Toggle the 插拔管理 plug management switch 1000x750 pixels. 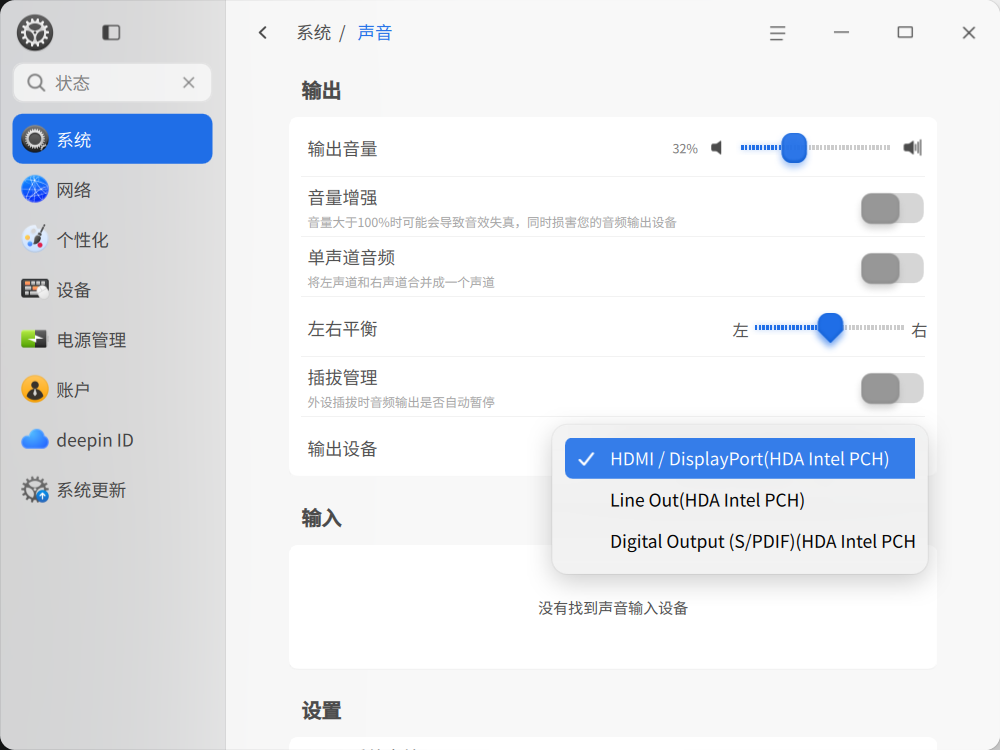click(x=892, y=388)
